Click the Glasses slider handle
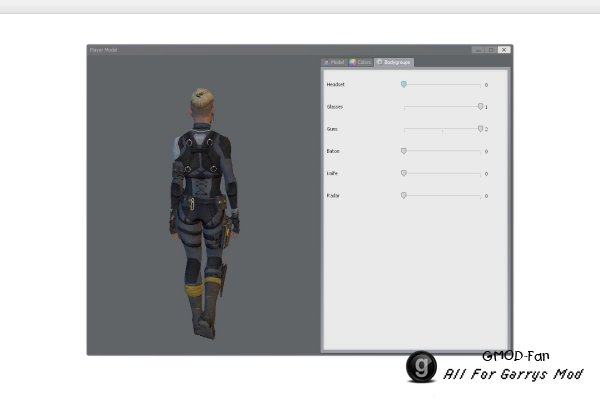 pyautogui.click(x=480, y=106)
